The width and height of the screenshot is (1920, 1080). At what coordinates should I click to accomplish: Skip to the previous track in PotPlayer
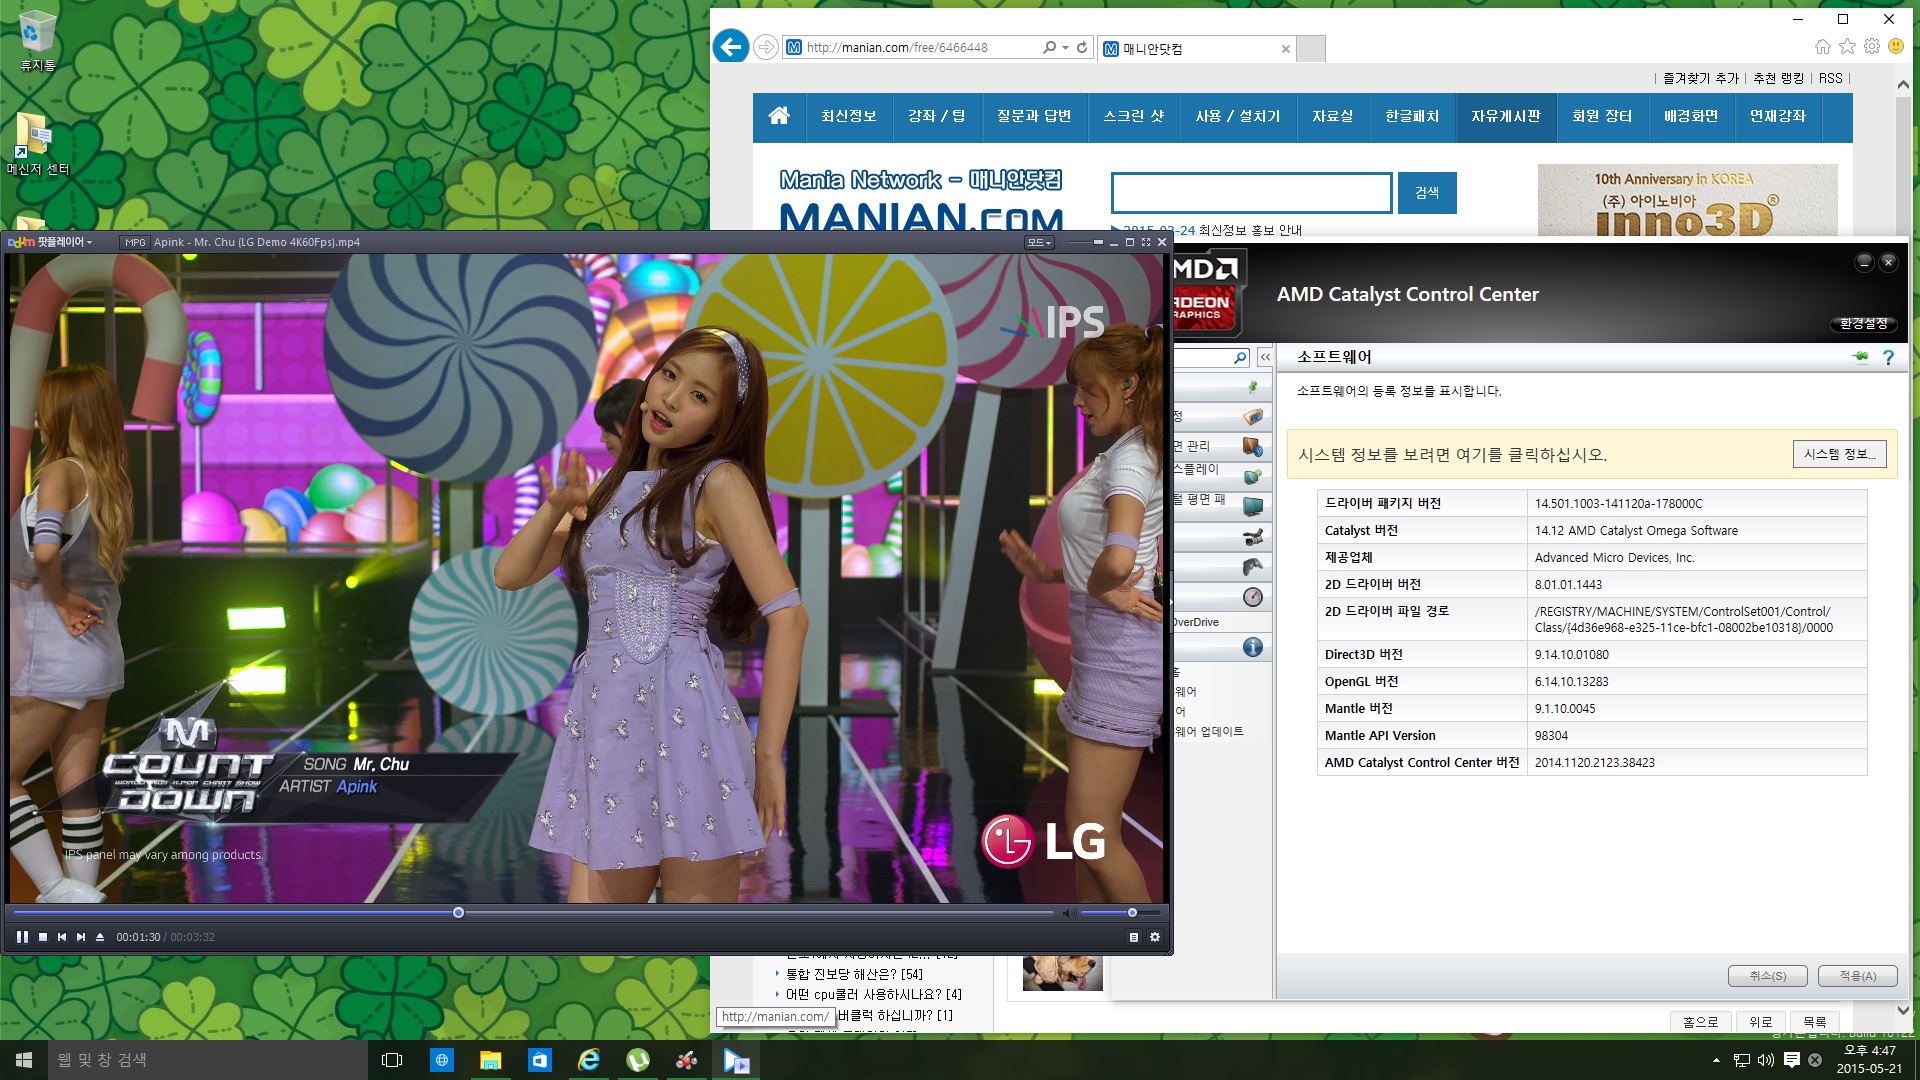point(62,937)
